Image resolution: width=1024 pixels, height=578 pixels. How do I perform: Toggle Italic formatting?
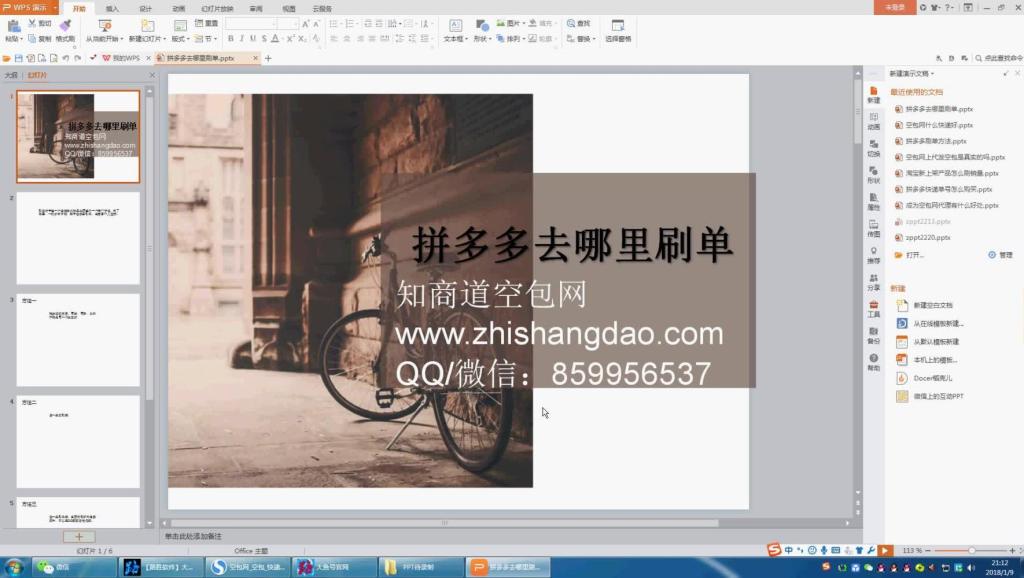pos(242,39)
